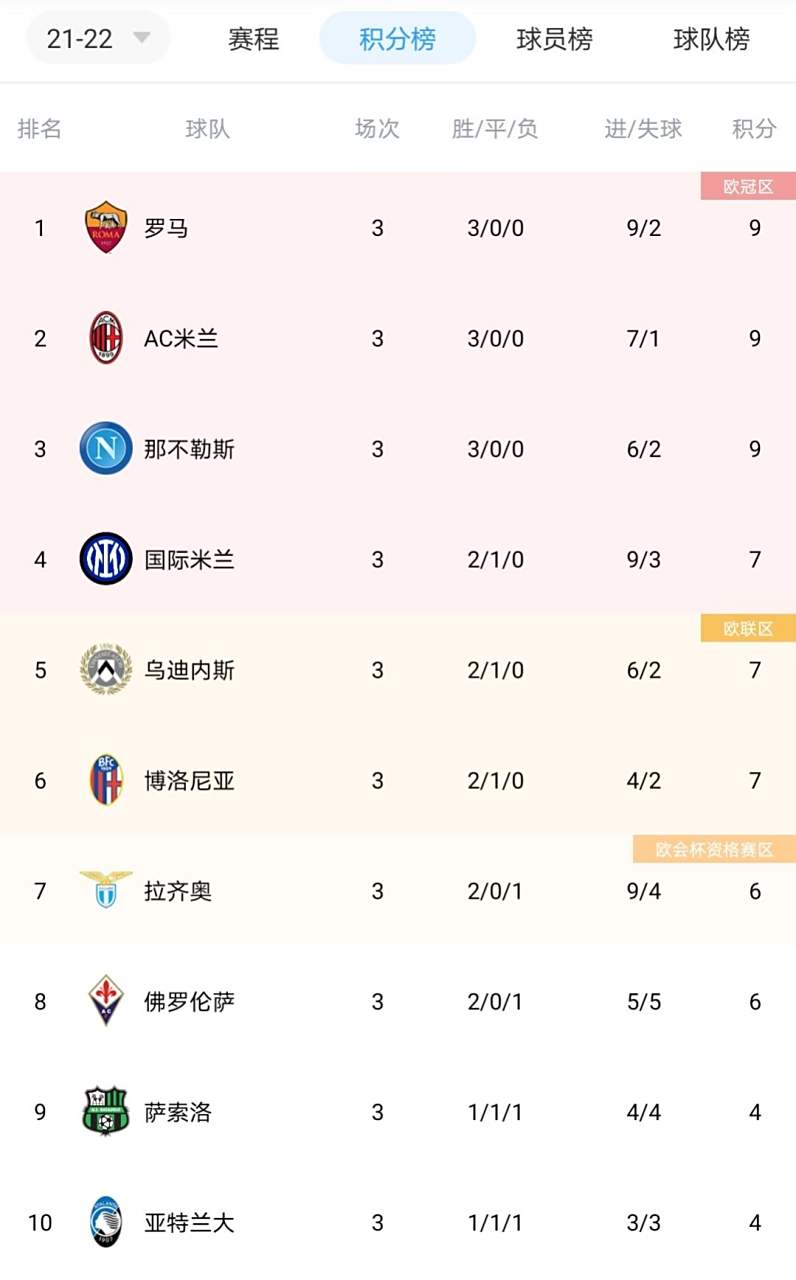
Task: Open the 国际米兰 team link
Action: pyautogui.click(x=189, y=559)
